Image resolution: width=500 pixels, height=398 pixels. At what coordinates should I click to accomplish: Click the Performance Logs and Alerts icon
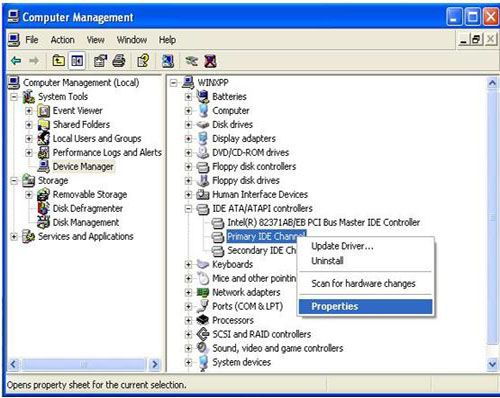tap(44, 153)
